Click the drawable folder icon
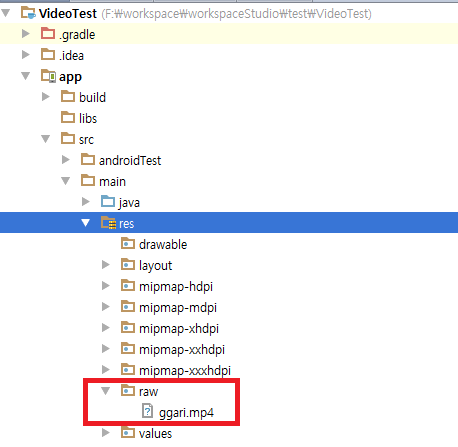The width and height of the screenshot is (458, 447). click(x=128, y=243)
